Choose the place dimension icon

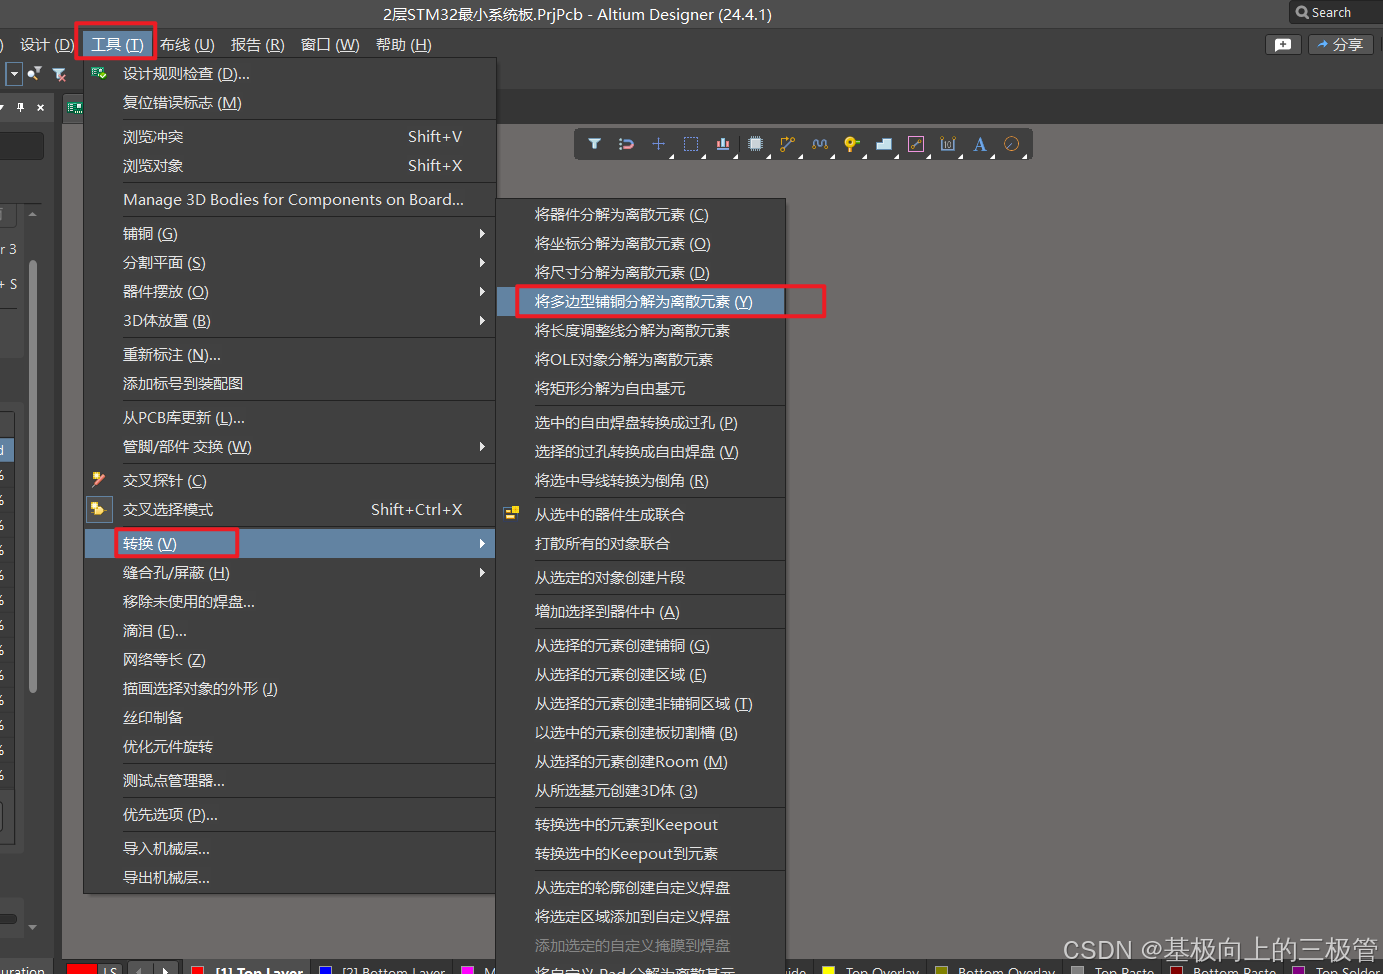coord(947,144)
